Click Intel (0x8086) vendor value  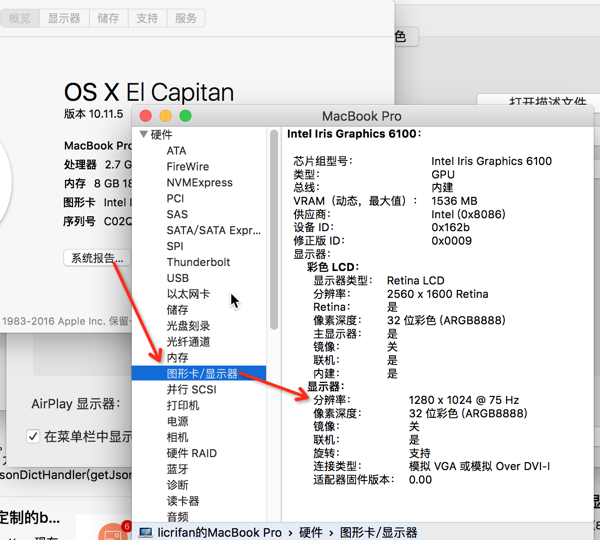468,214
